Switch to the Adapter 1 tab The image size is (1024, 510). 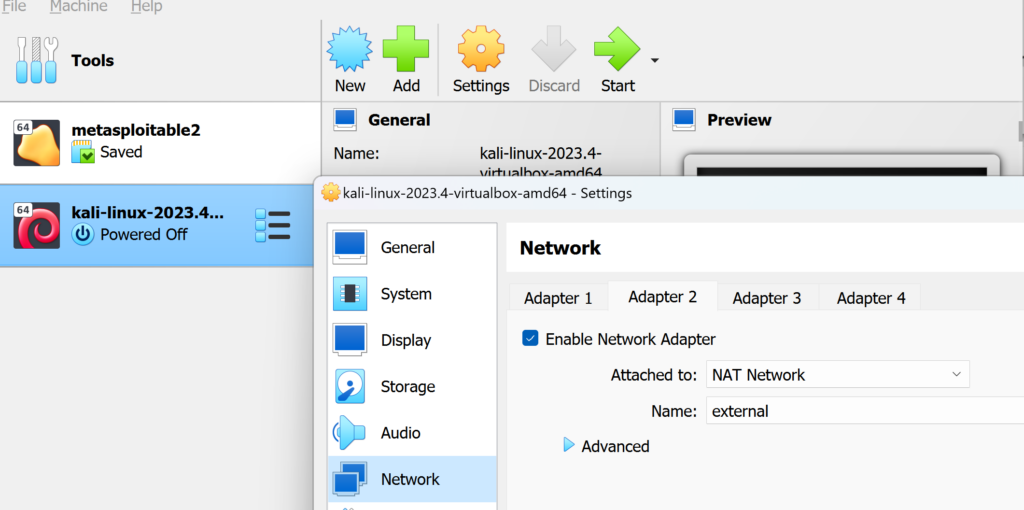[x=558, y=298]
